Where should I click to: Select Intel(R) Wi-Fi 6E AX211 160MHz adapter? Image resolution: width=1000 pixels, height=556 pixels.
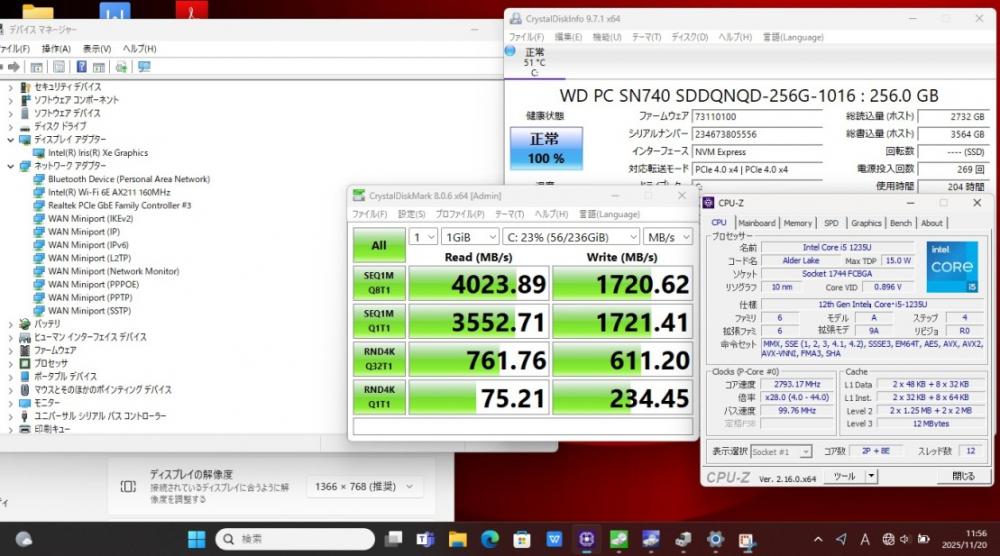(x=109, y=192)
